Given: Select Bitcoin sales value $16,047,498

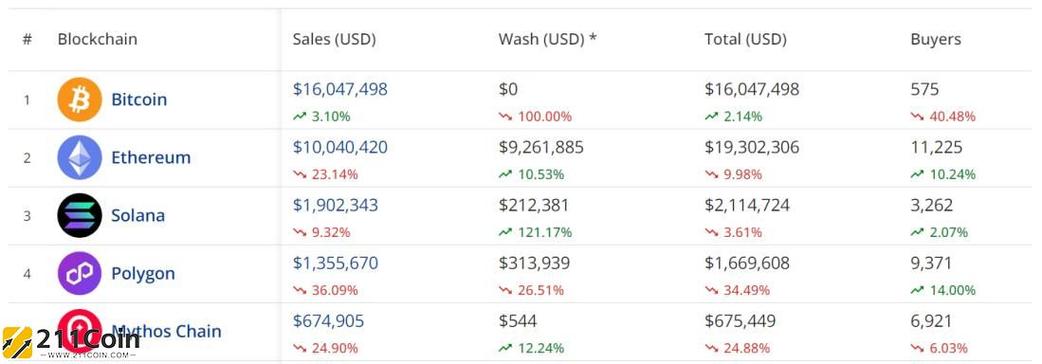Looking at the screenshot, I should pyautogui.click(x=340, y=89).
